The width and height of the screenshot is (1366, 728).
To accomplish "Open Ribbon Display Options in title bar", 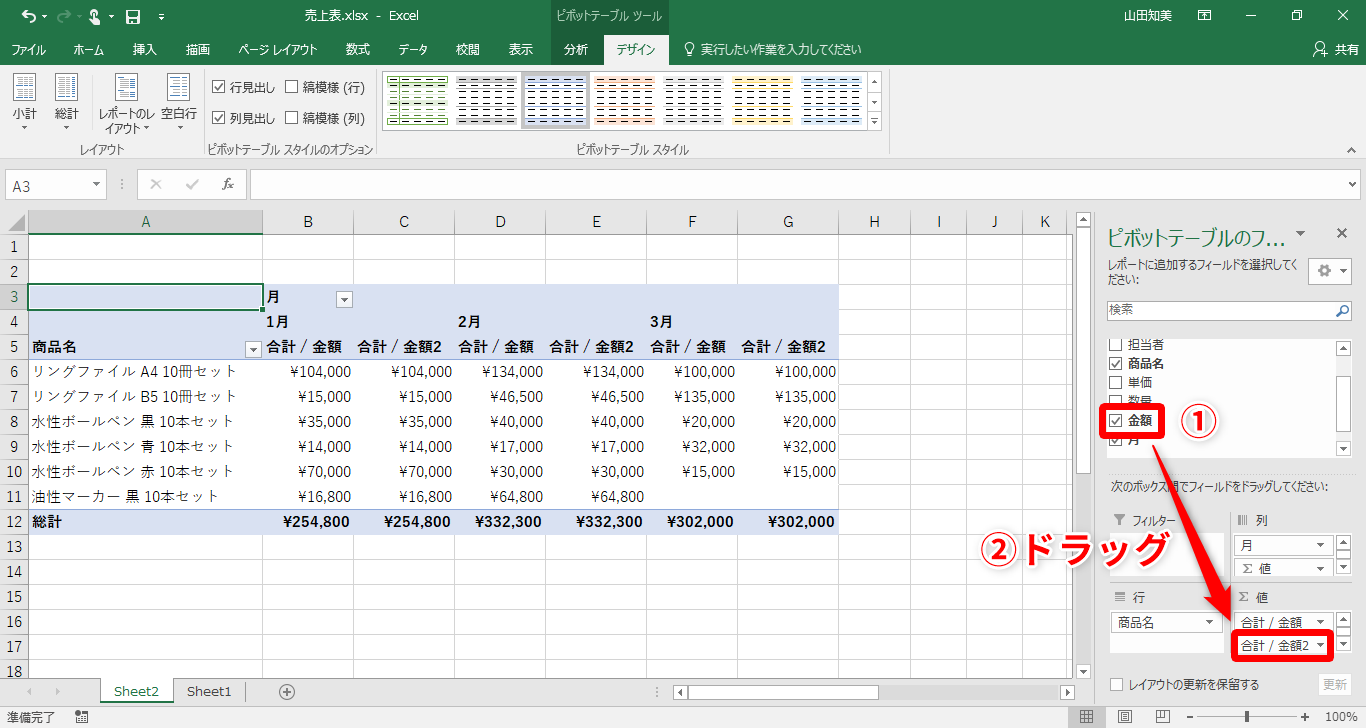I will [1205, 16].
